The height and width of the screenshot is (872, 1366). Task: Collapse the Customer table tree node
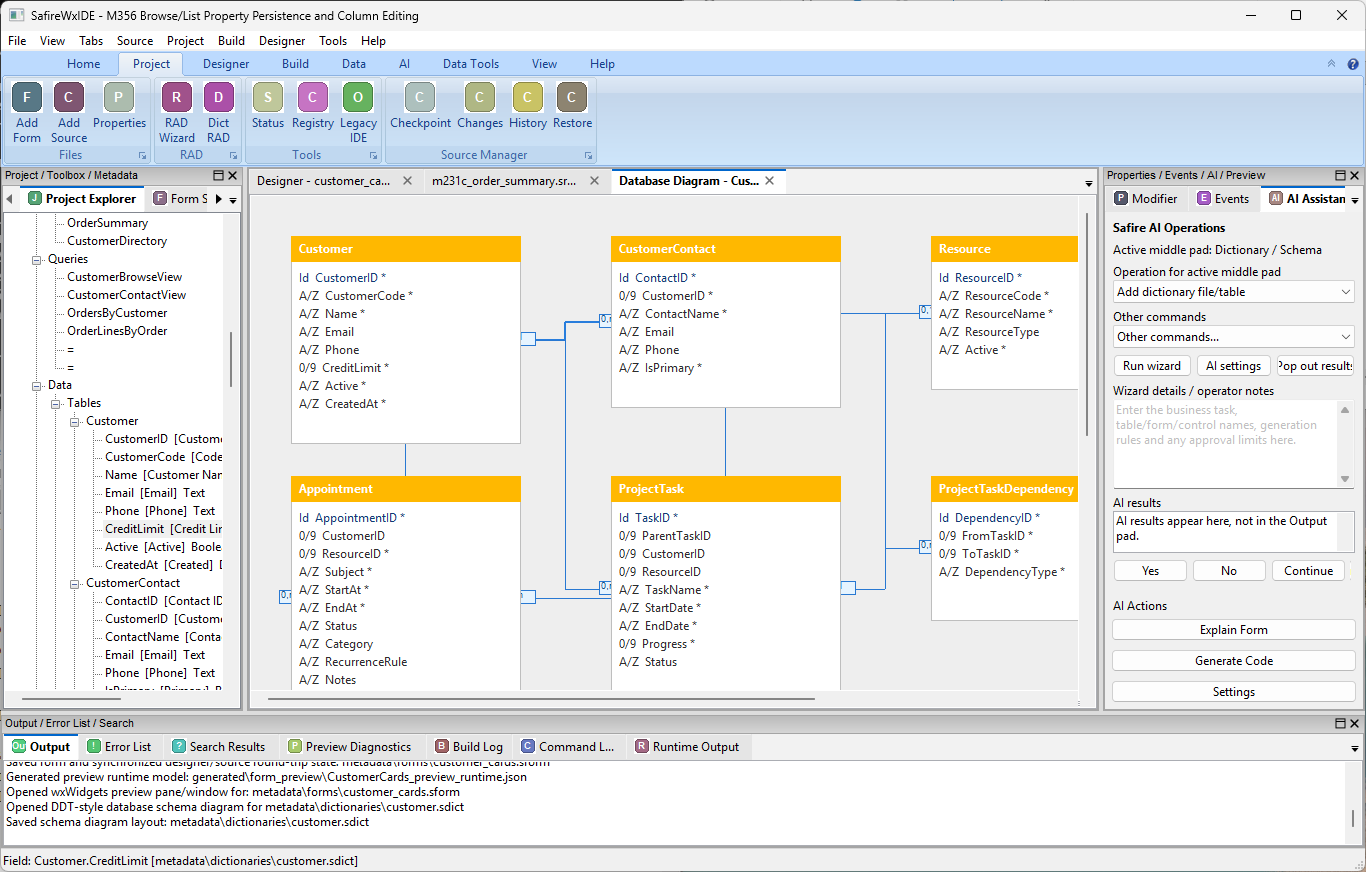pyautogui.click(x=75, y=421)
